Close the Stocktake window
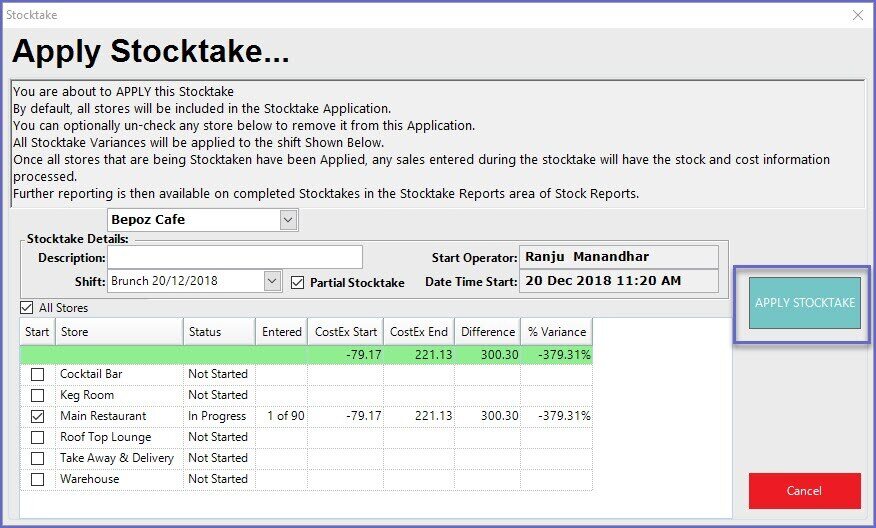Viewport: 876px width, 528px height. click(x=857, y=15)
